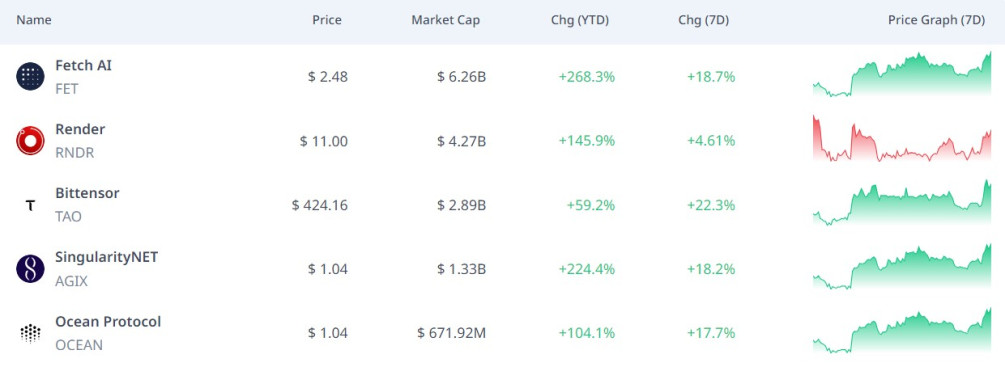Sort the table by the Name column

pos(34,20)
